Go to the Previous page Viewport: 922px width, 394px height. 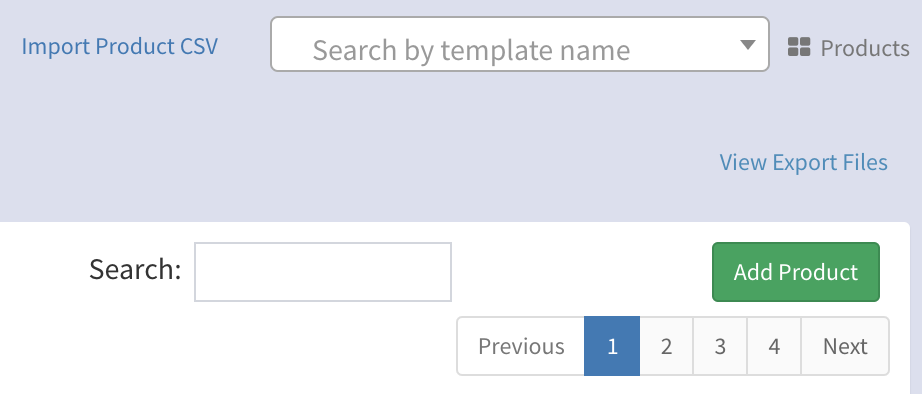click(521, 346)
